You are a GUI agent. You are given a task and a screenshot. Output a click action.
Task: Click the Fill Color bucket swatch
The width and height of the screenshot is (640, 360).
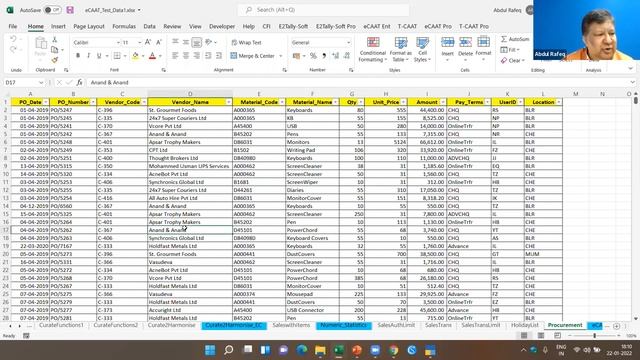[x=135, y=56]
